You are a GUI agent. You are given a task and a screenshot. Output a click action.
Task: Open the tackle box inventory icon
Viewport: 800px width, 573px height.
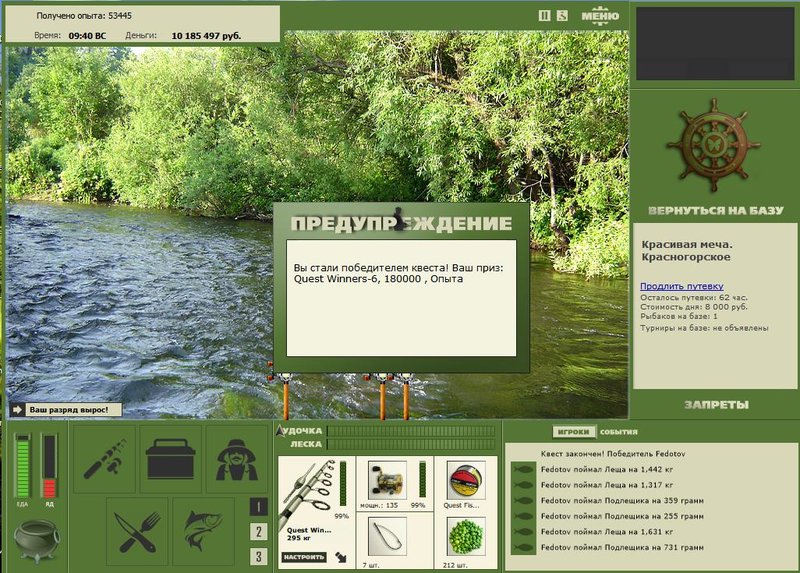170,459
